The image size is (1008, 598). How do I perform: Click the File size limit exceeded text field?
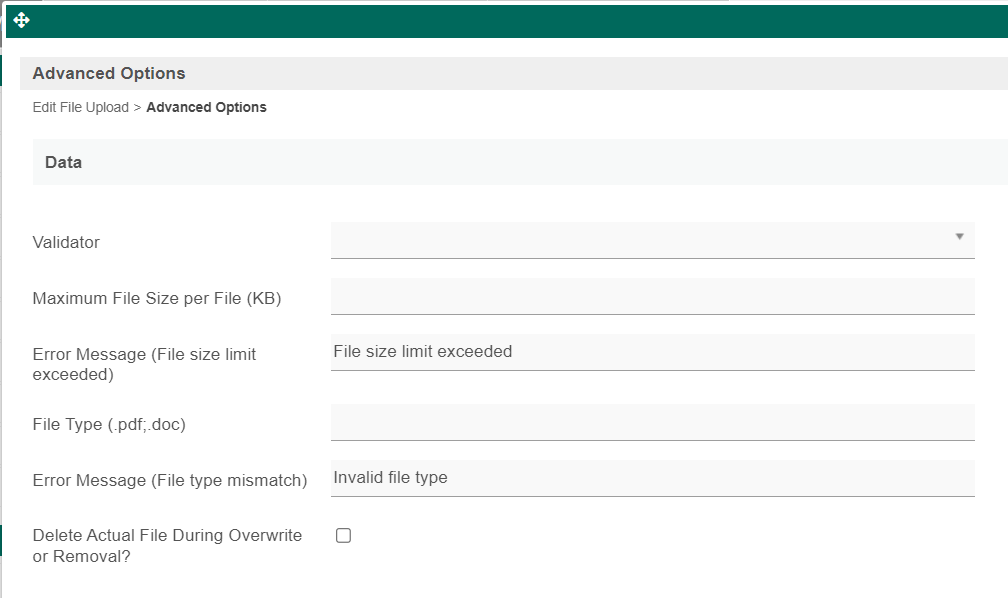(x=652, y=352)
